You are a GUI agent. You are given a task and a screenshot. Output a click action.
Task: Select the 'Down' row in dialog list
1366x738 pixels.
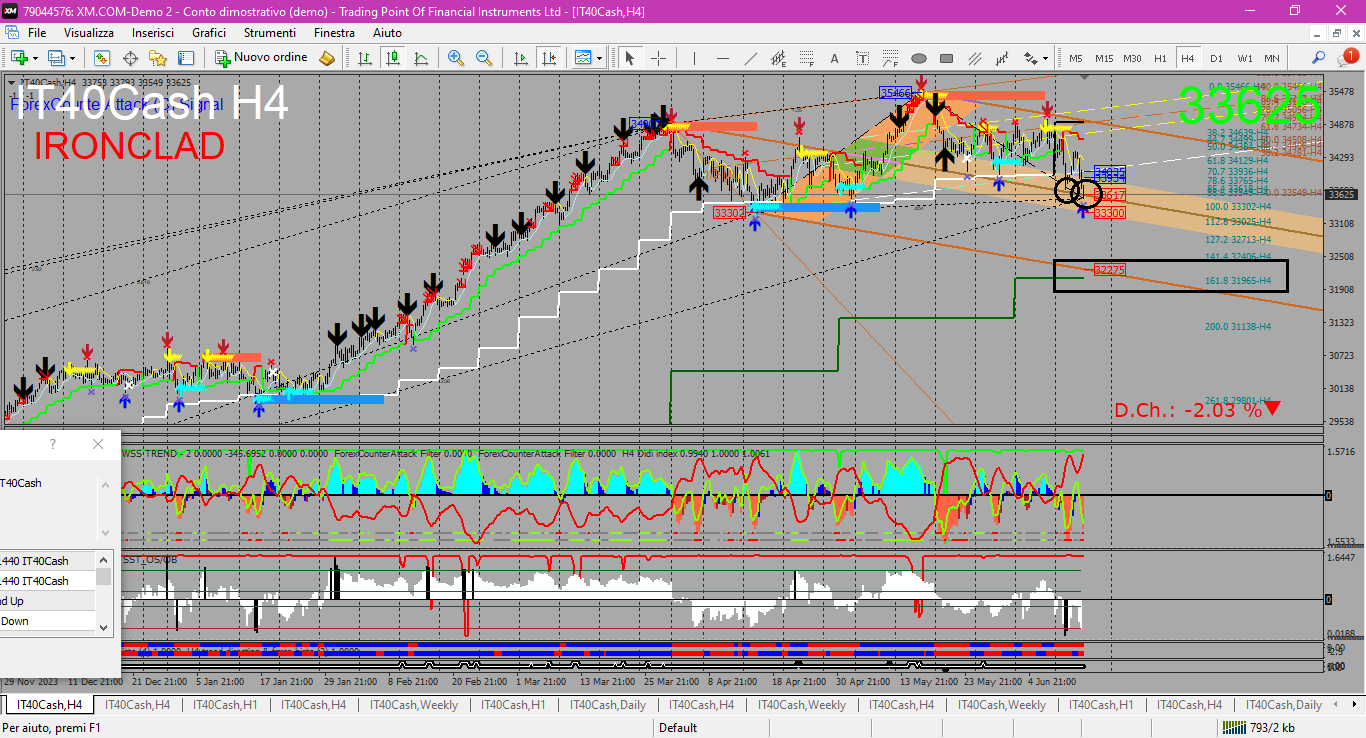pos(47,621)
